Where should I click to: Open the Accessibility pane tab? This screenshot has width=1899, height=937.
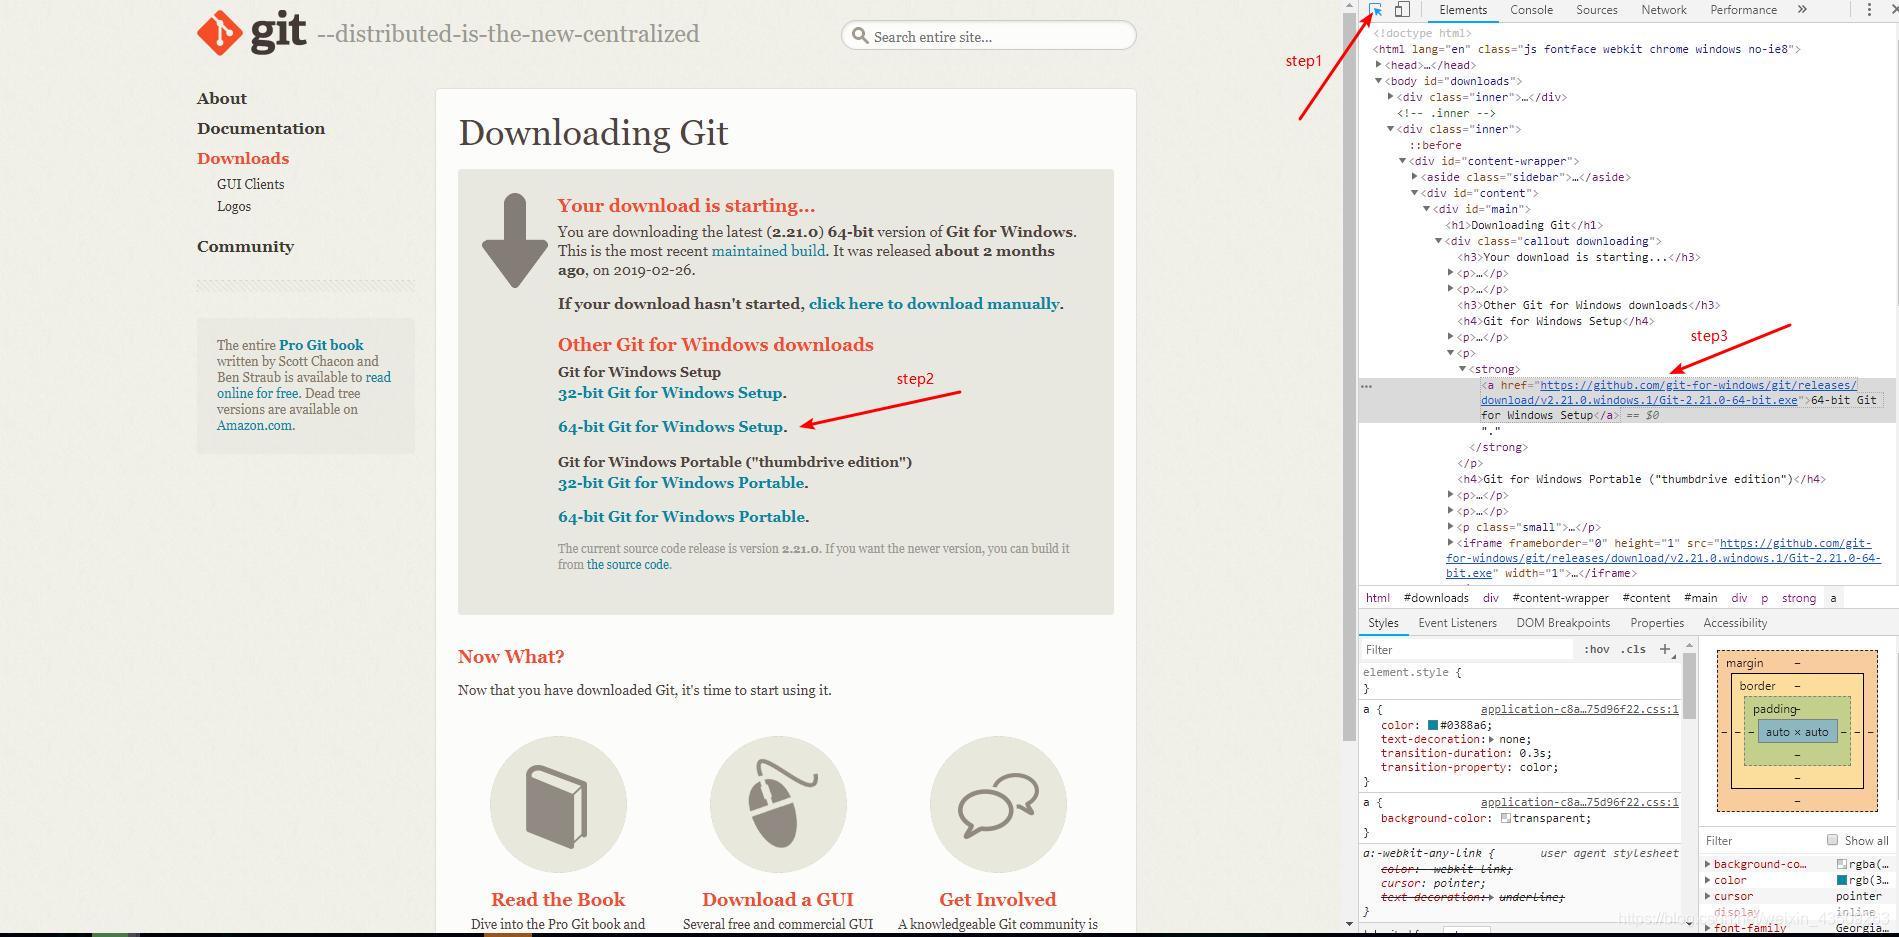click(x=1735, y=623)
